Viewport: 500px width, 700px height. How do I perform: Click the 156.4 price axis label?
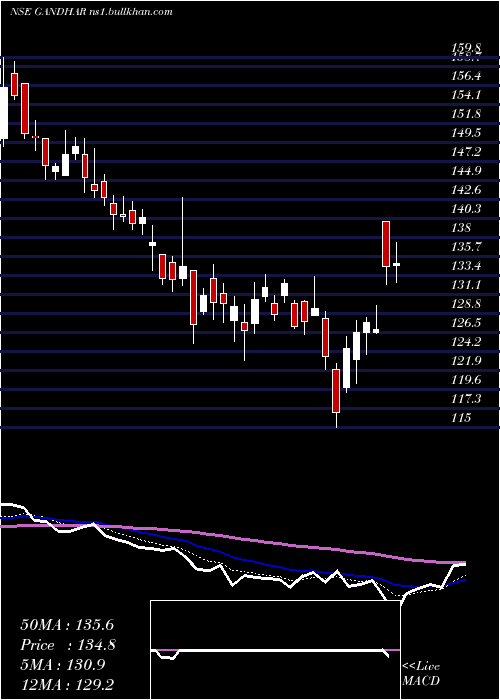[x=466, y=76]
